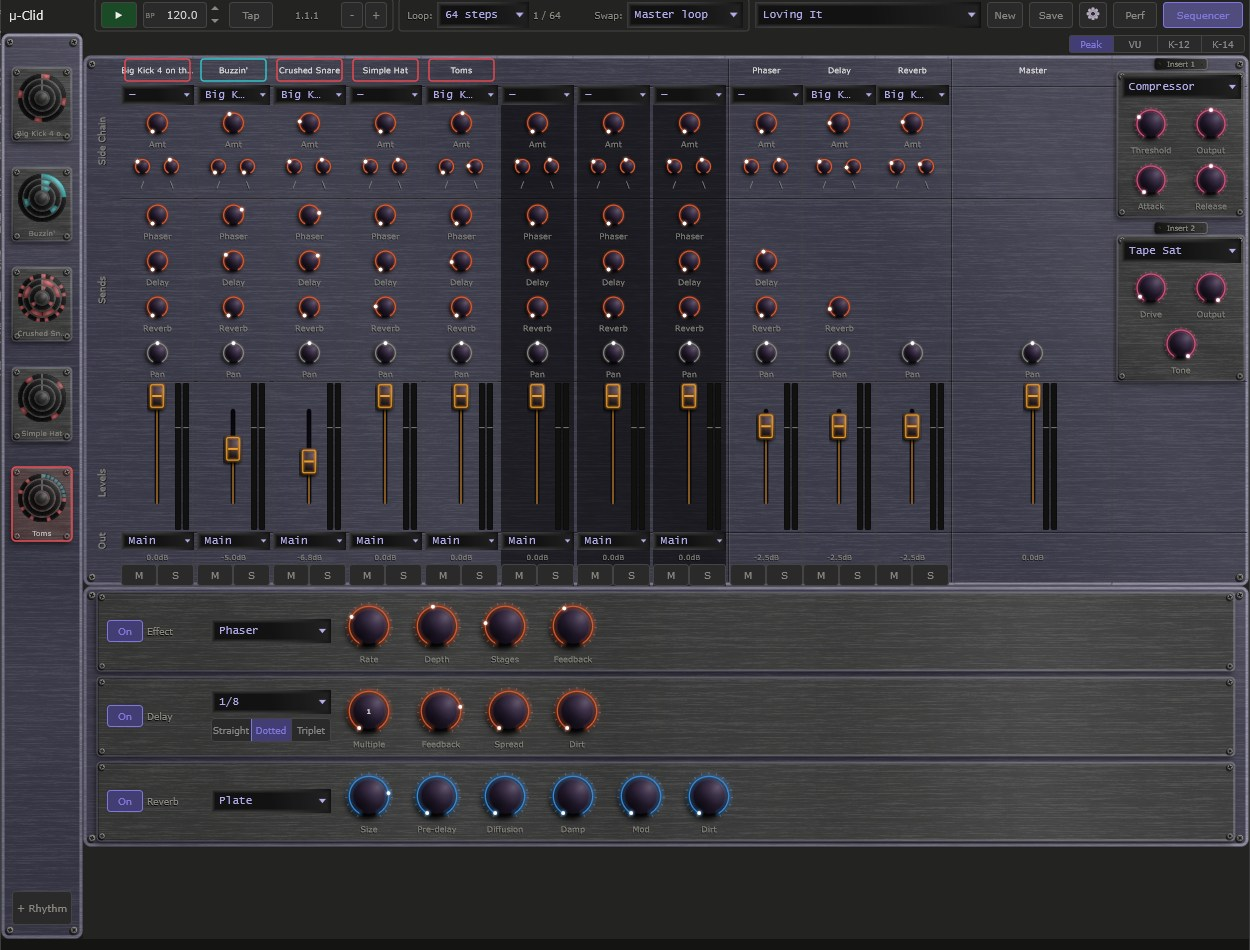Click the Phaser Depth knob
The image size is (1250, 950).
click(x=437, y=627)
